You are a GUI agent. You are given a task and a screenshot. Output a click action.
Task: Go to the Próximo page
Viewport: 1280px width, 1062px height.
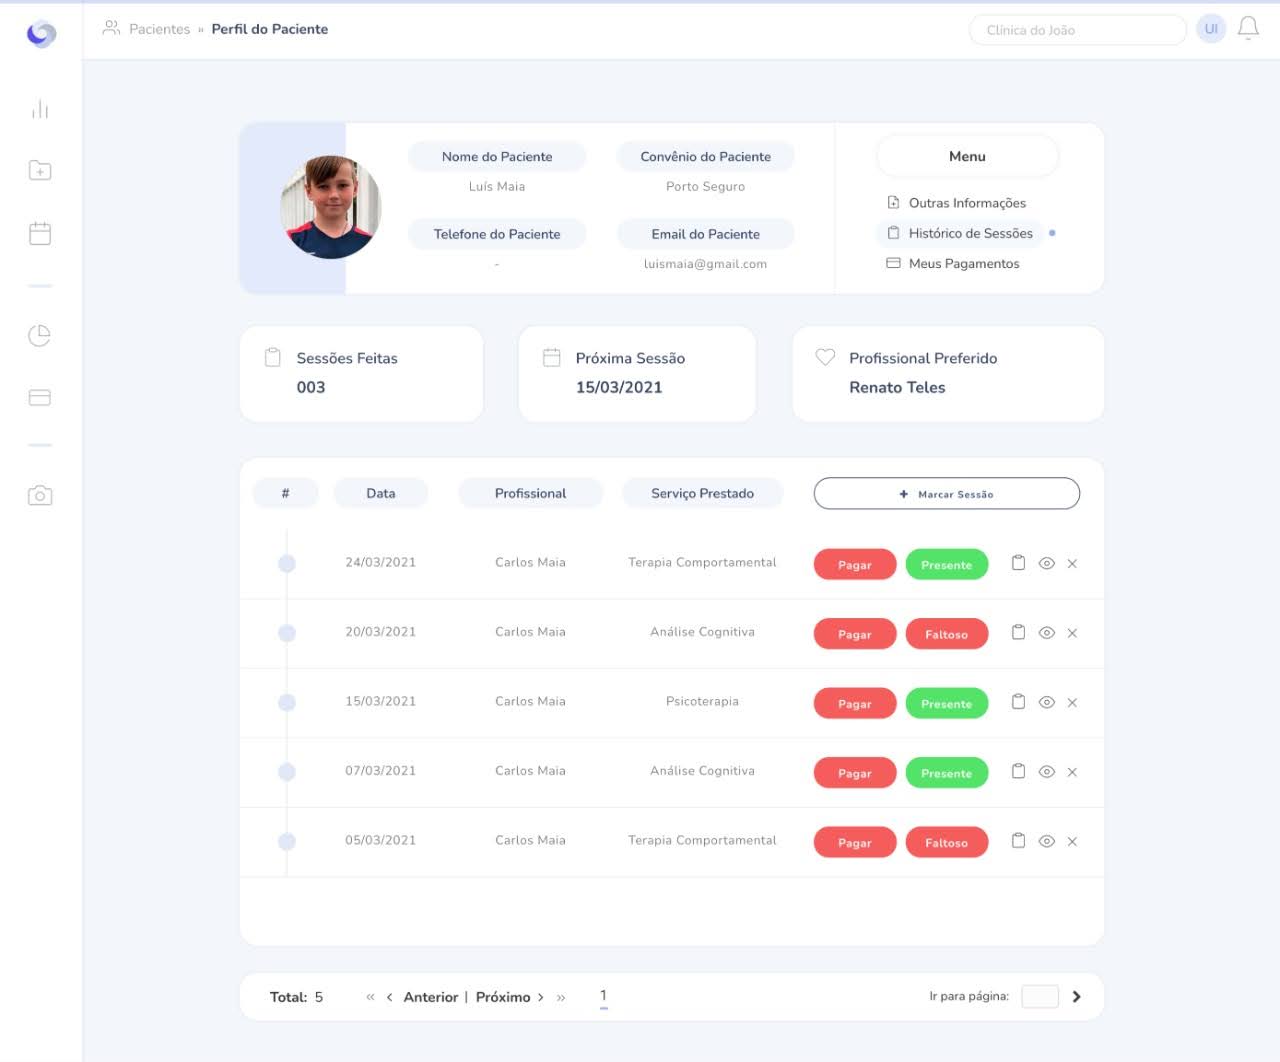click(510, 997)
